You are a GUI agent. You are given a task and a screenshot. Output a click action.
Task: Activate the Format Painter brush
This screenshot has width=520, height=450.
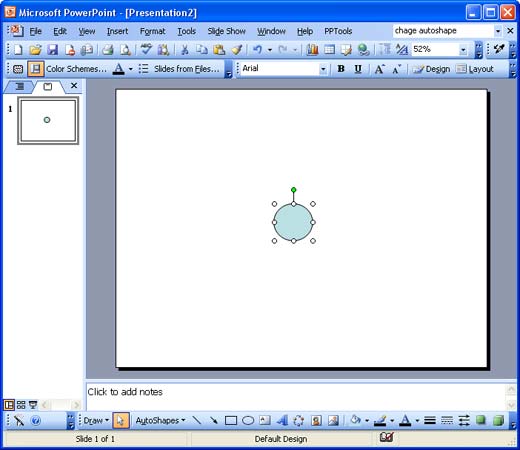pyautogui.click(x=236, y=50)
